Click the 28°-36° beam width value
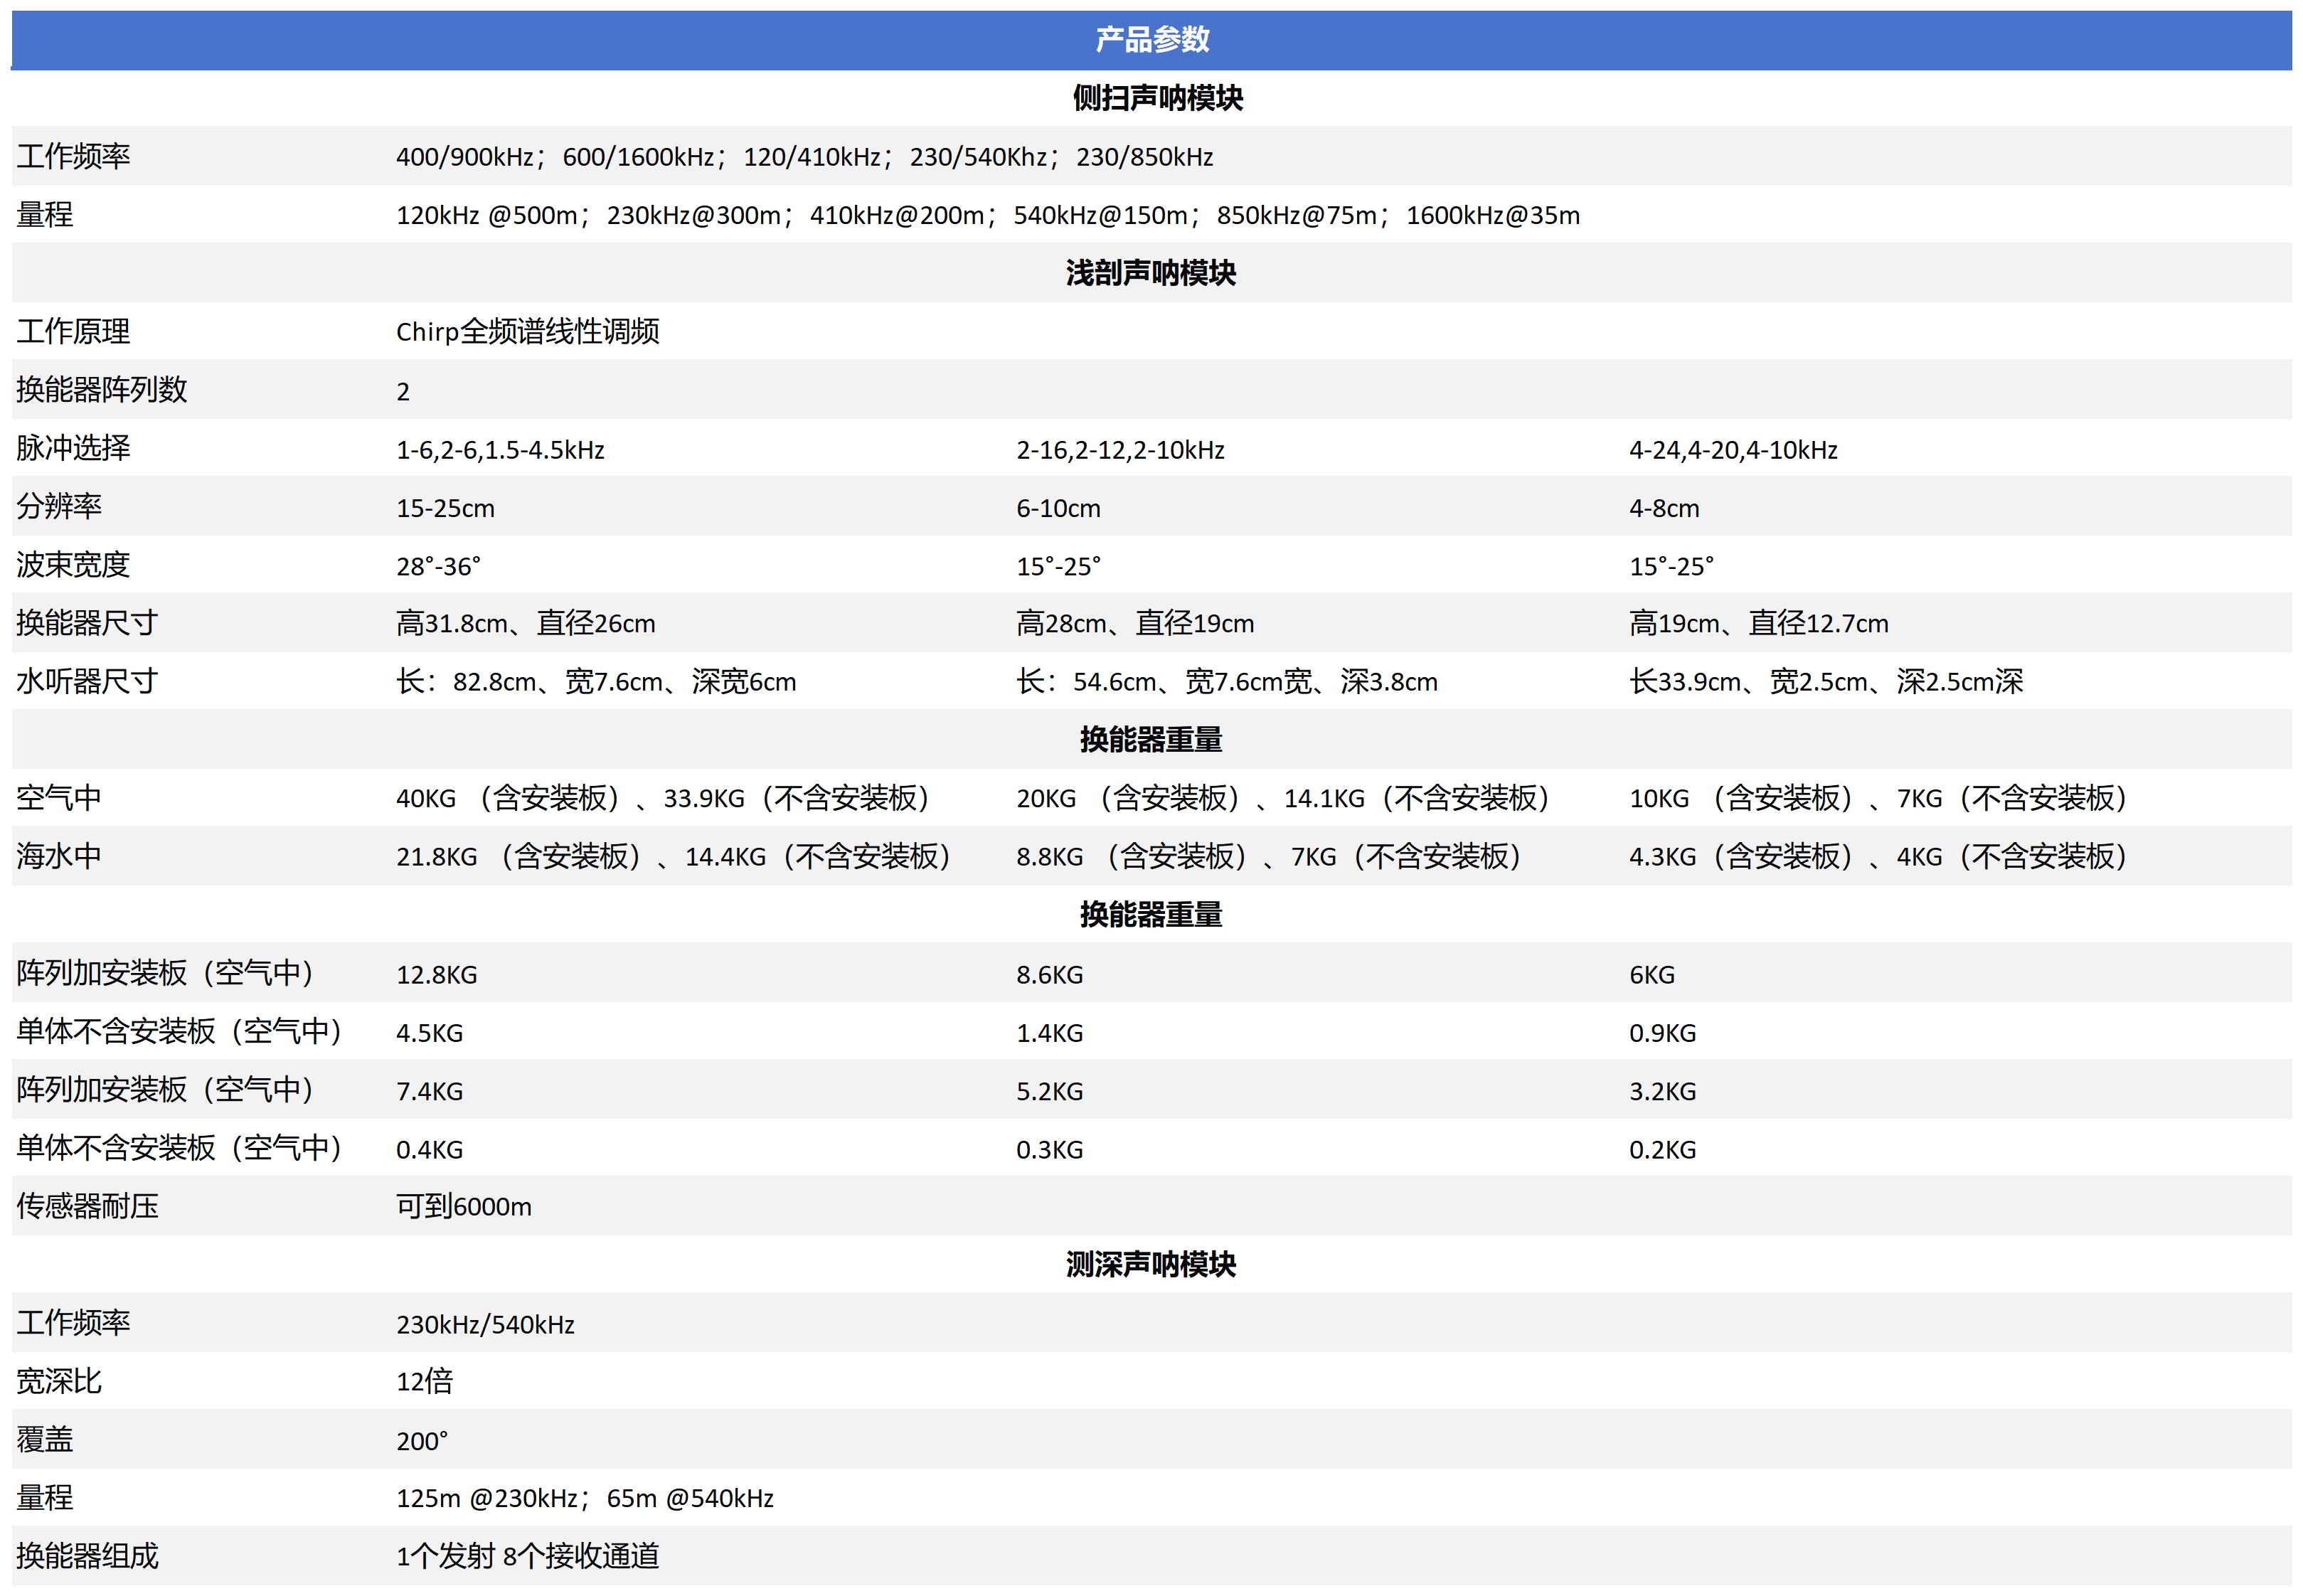 438,566
